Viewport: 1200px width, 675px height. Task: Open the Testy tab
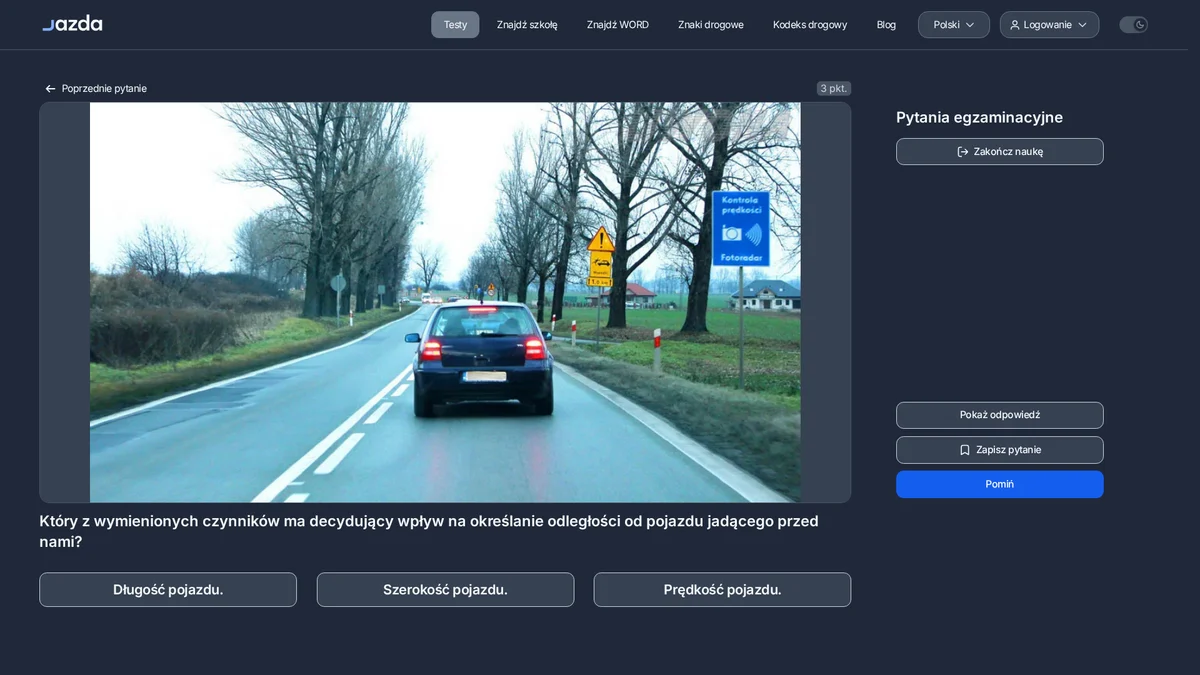pos(455,25)
